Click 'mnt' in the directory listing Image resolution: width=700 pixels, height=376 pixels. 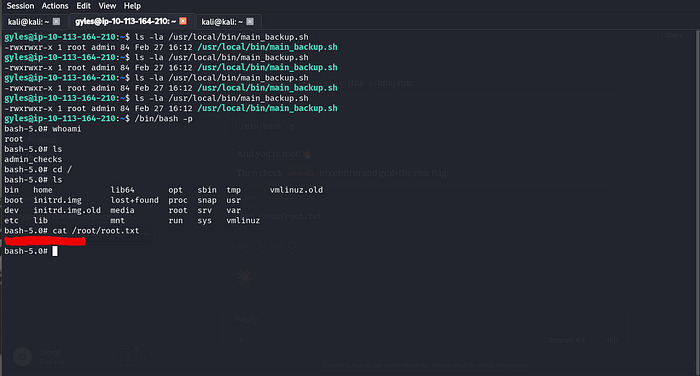[x=117, y=221]
